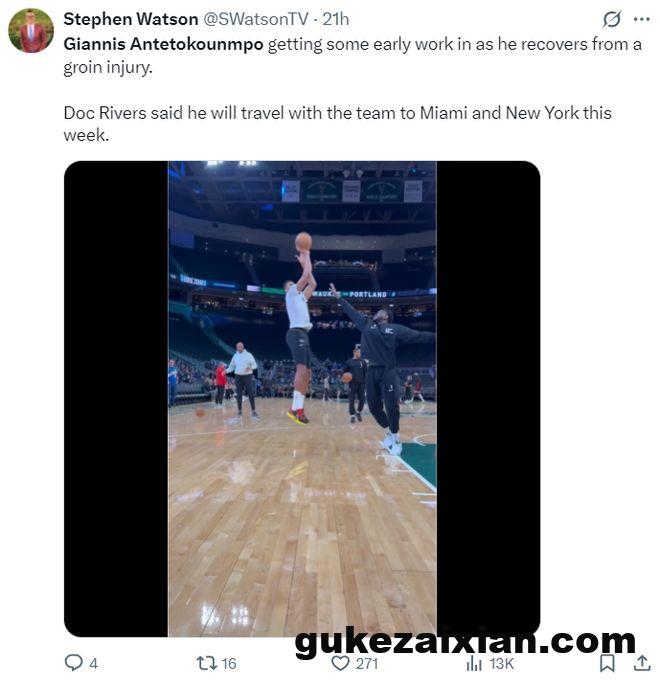
Task: Like the post with the heart icon
Action: pos(340,662)
